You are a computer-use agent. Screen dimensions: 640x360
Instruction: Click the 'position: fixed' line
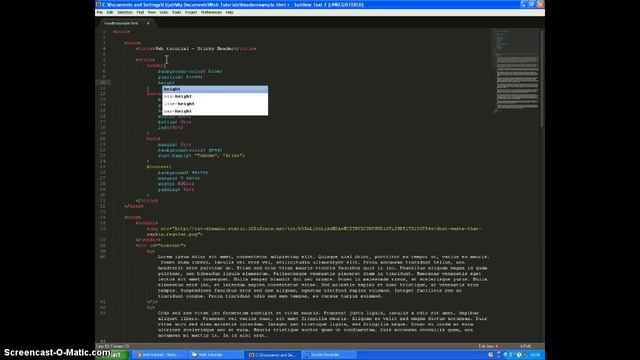(180, 77)
